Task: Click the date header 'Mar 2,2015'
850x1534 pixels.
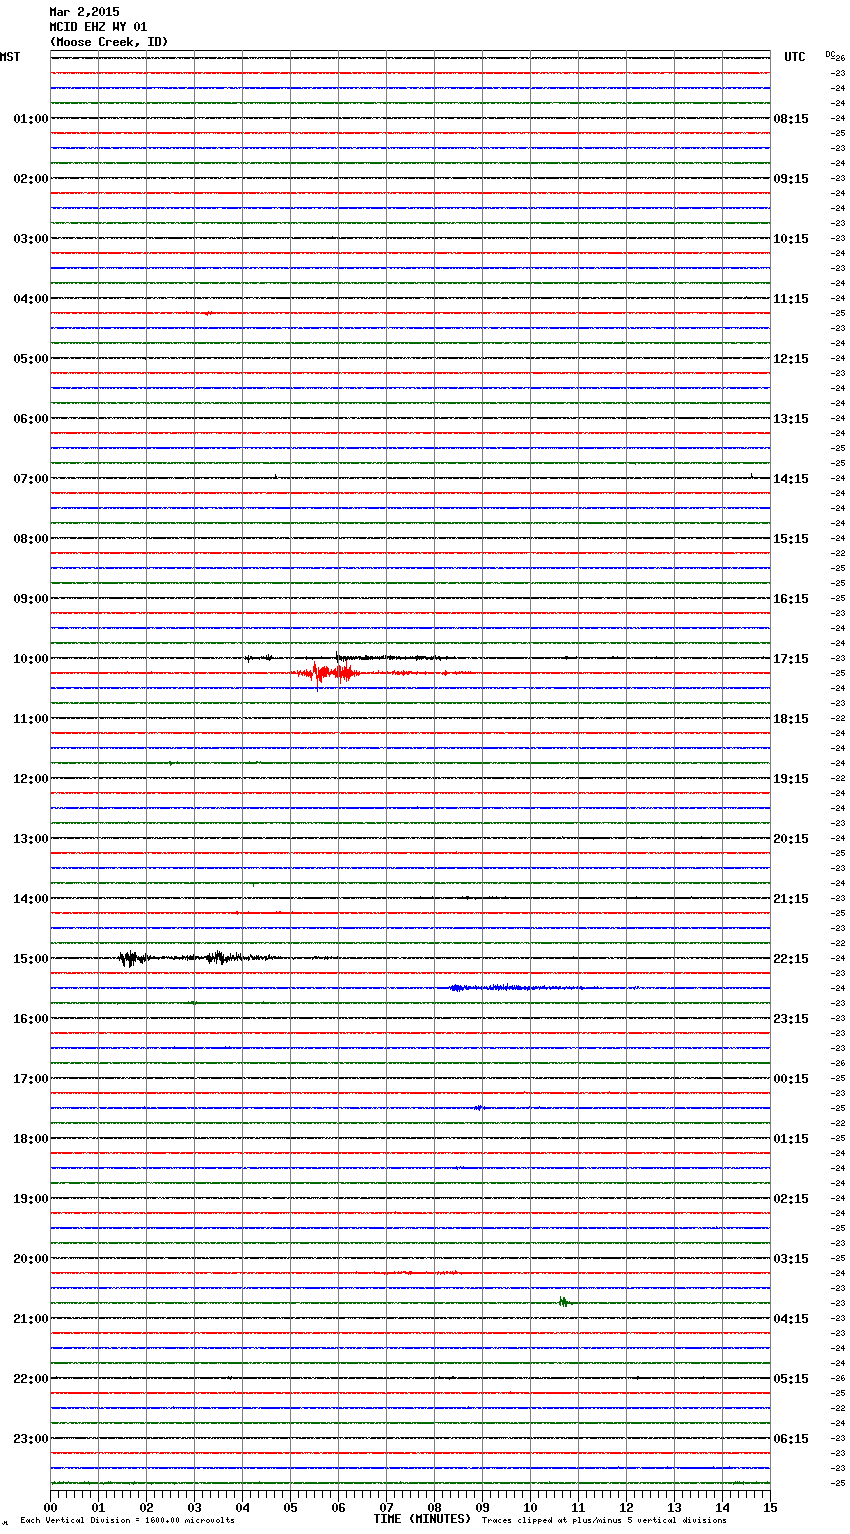Action: (84, 12)
